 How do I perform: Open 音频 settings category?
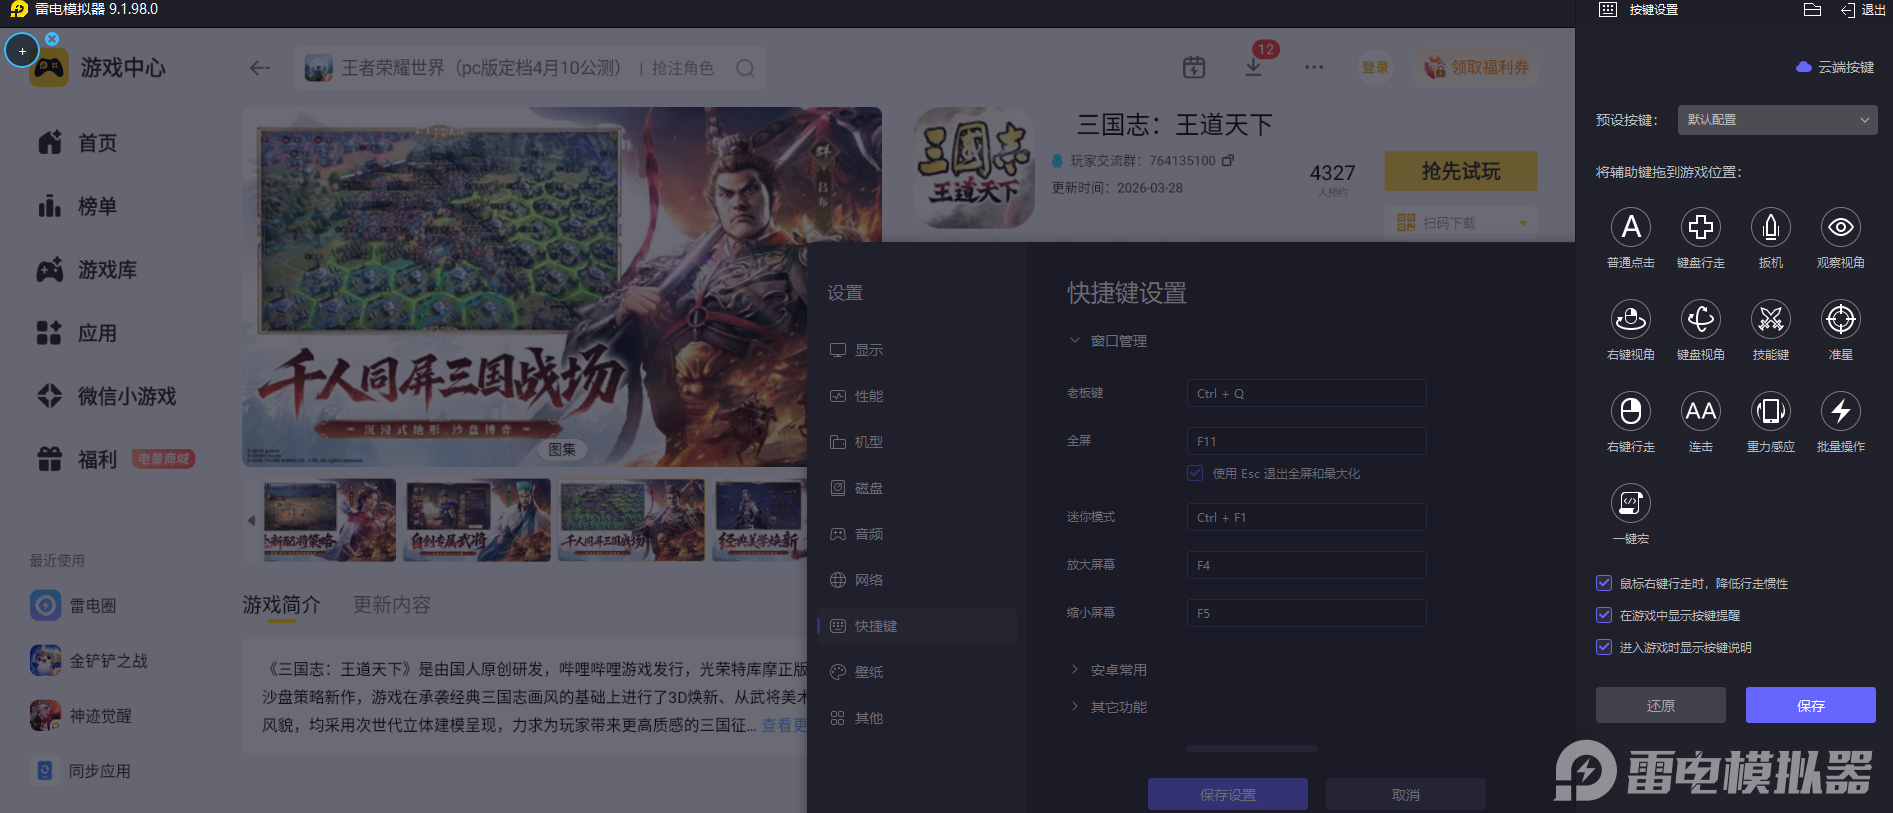click(x=917, y=534)
